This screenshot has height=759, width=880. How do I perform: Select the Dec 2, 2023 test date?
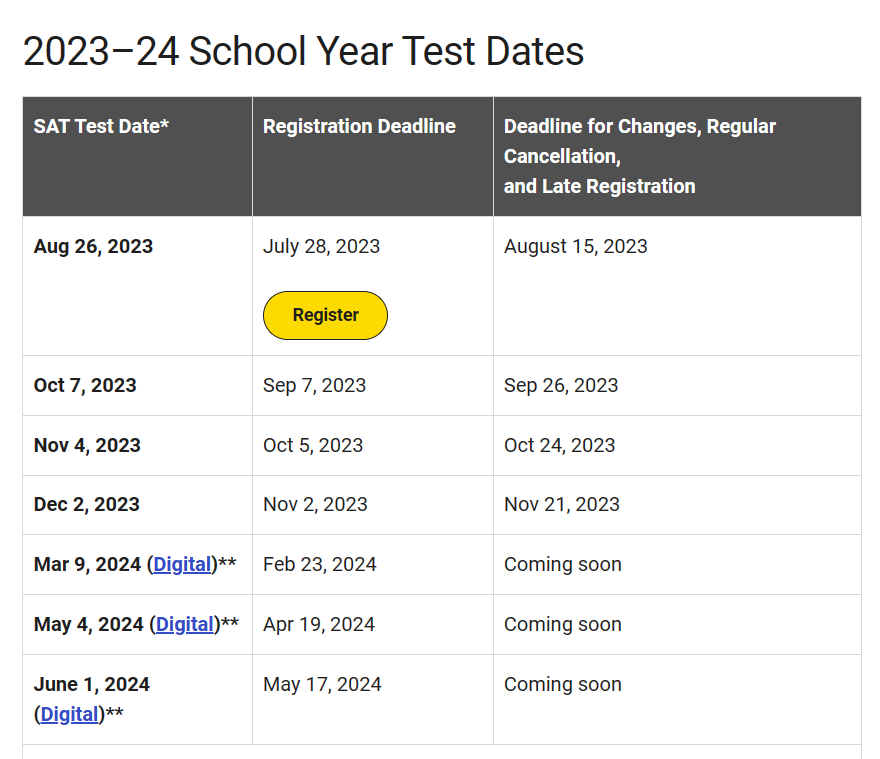[86, 504]
